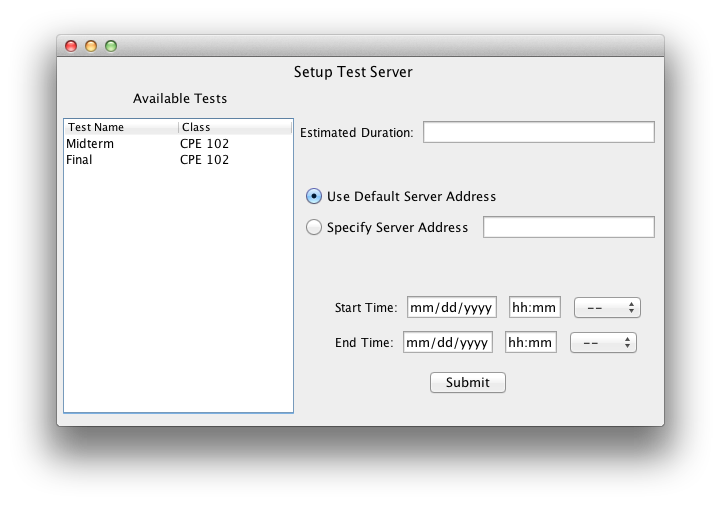Click the Start Time hh:mm field
The width and height of the screenshot is (721, 505).
535,307
